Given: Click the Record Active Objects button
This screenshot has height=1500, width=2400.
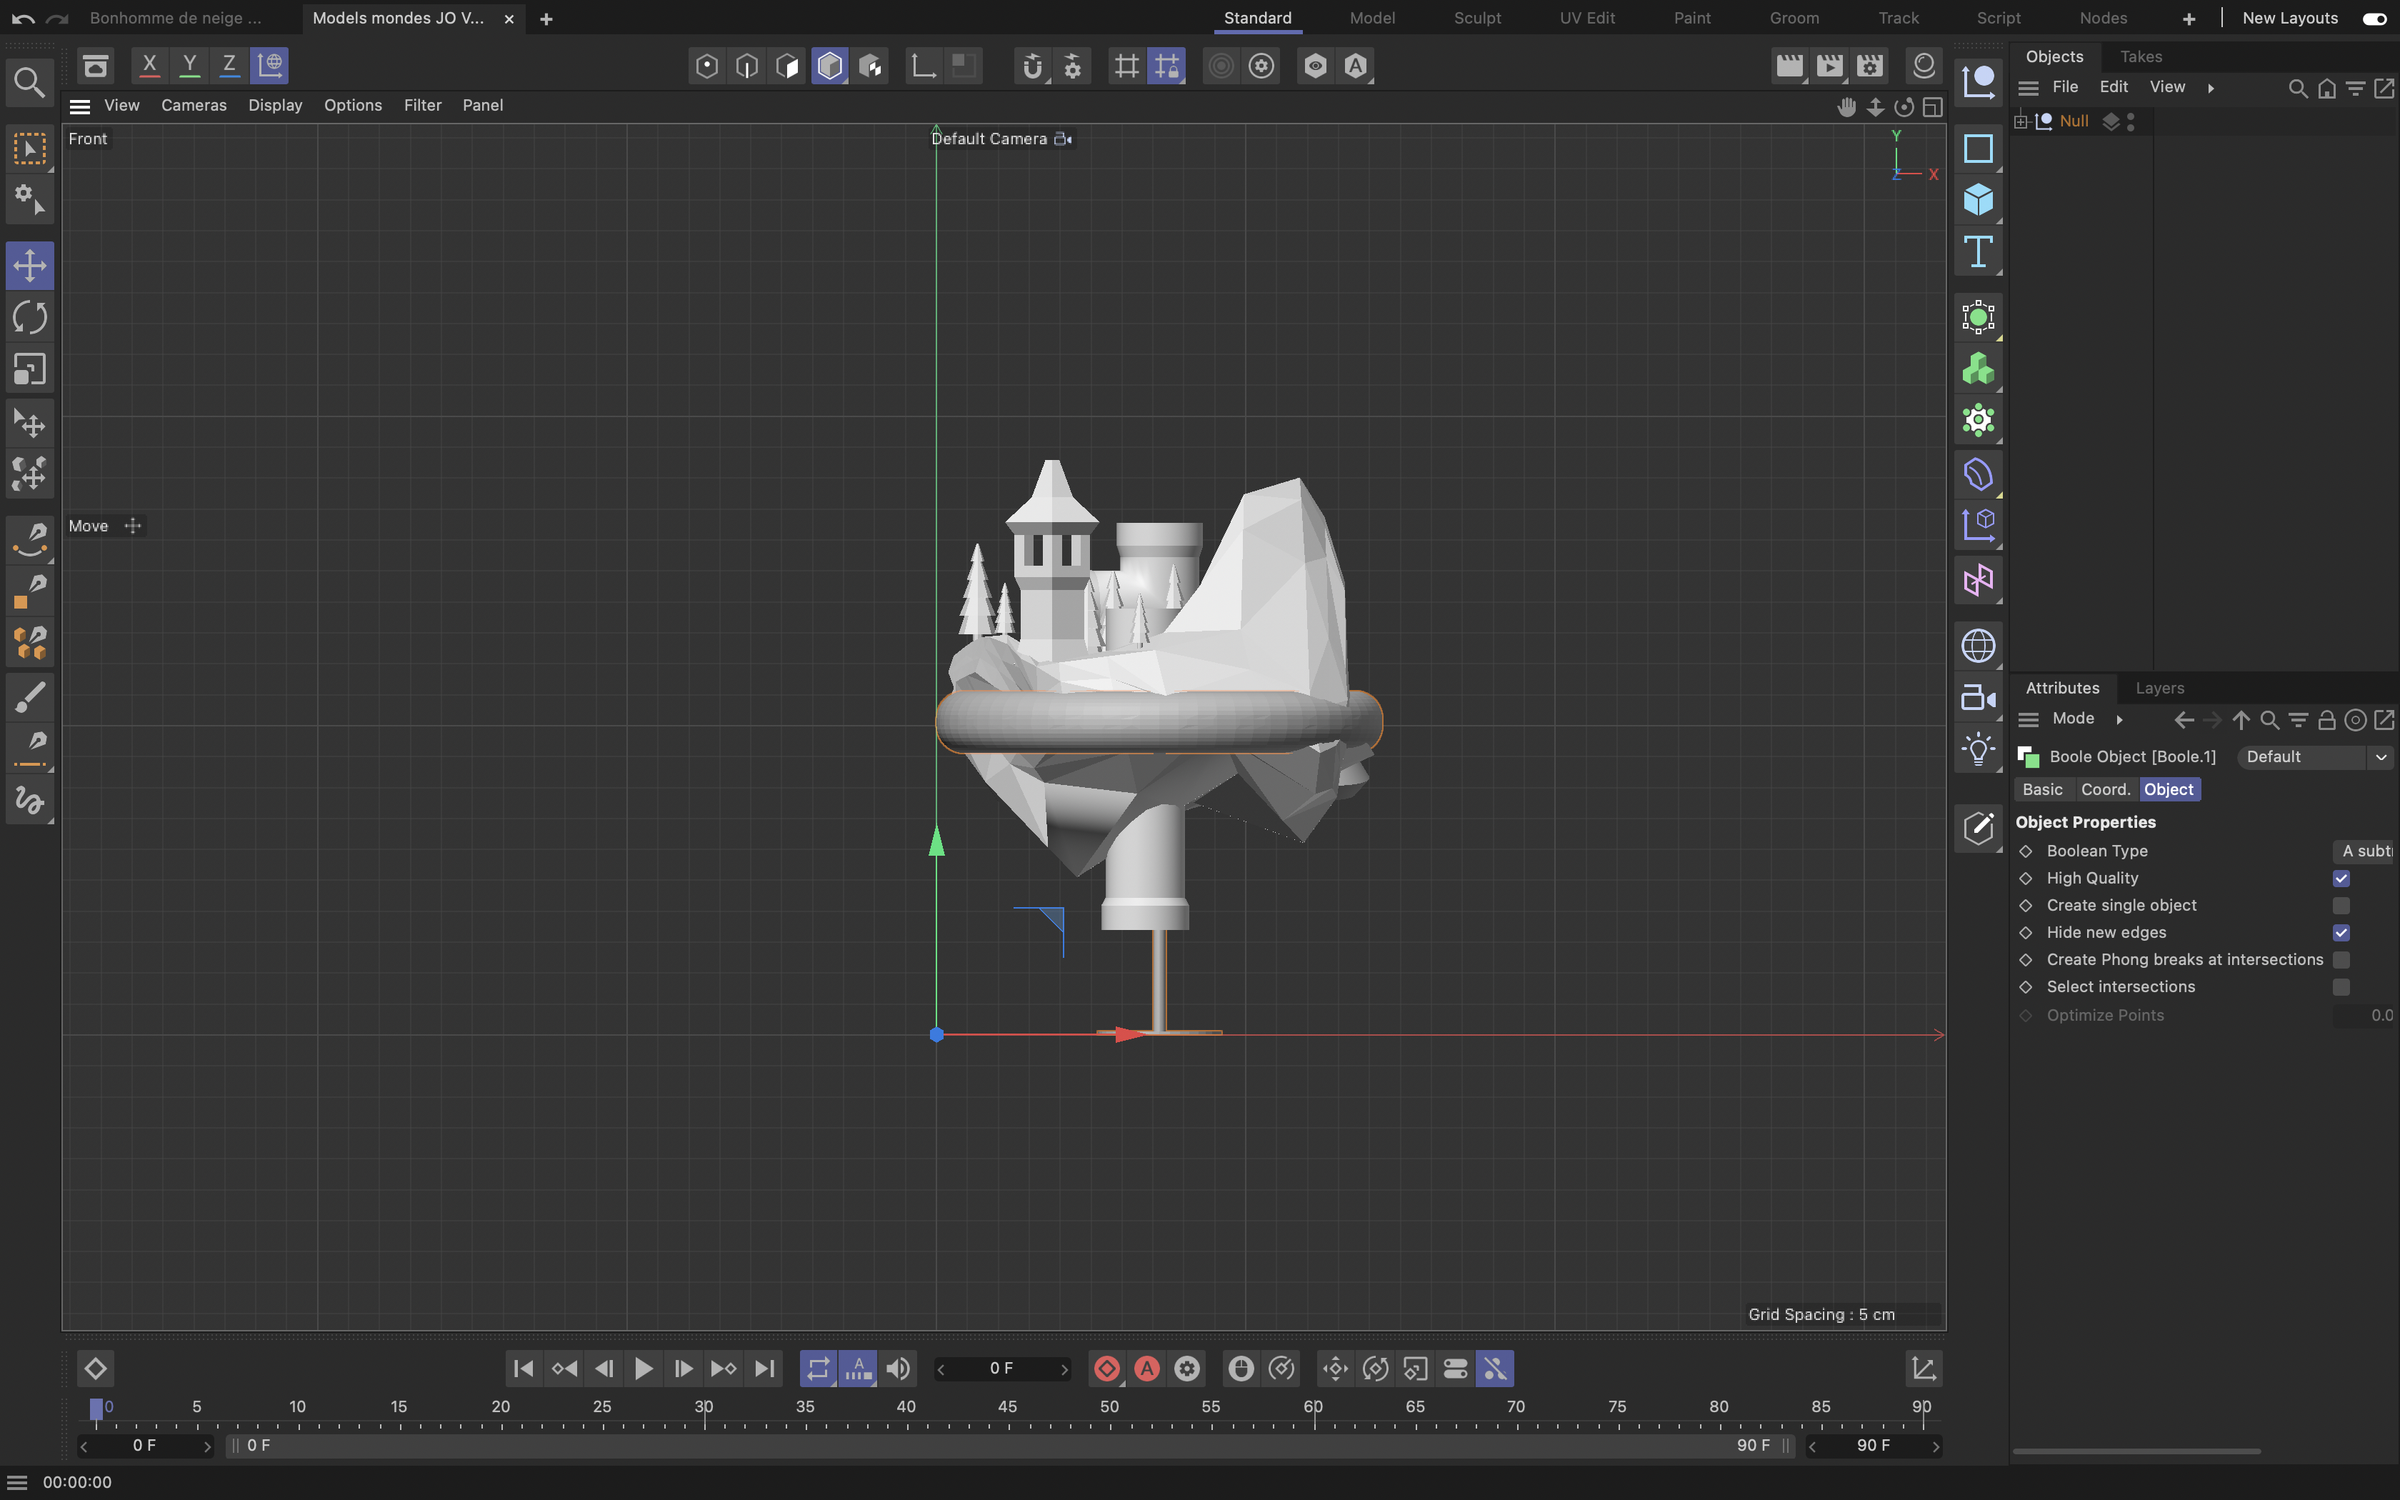Looking at the screenshot, I should pyautogui.click(x=1107, y=1368).
